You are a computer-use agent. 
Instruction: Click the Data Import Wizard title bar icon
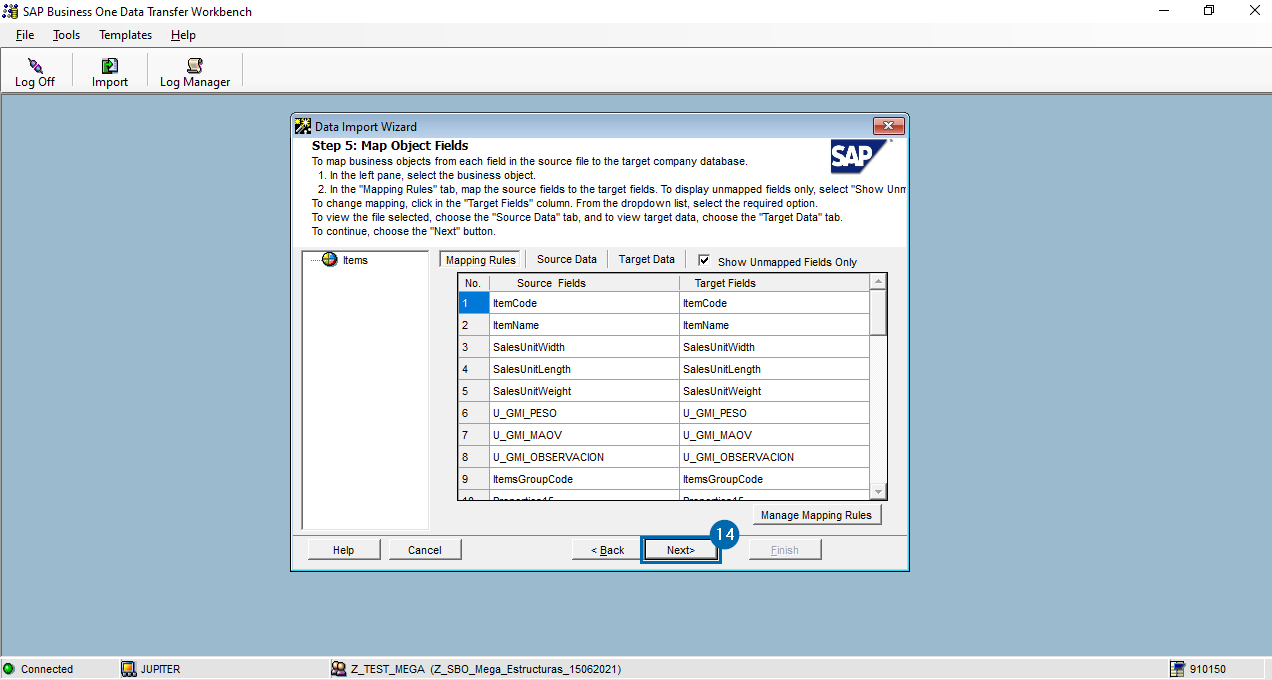(x=303, y=126)
